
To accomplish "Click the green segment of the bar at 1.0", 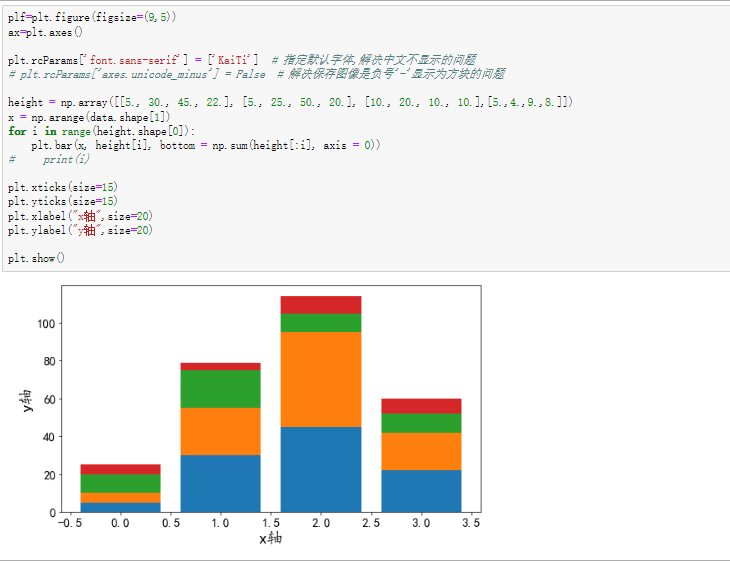I will 220,389.
